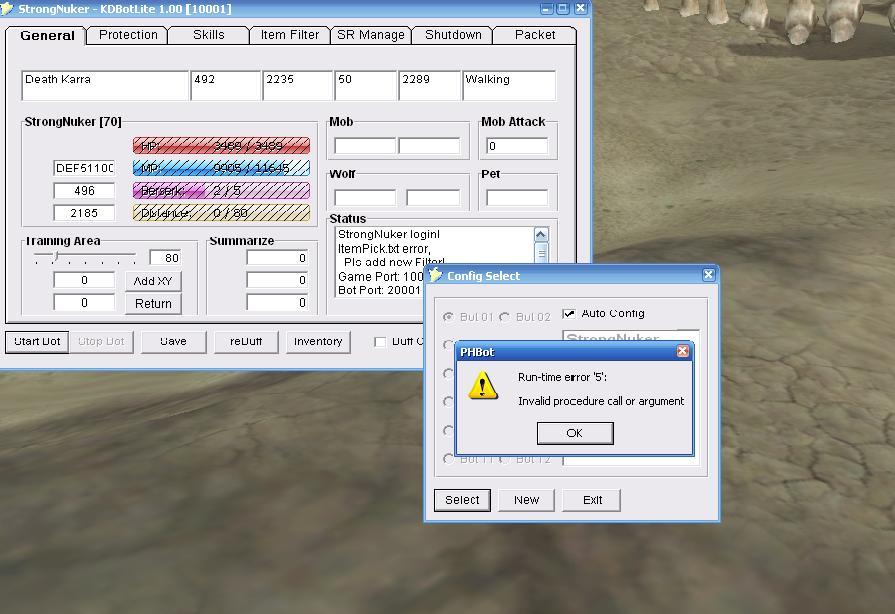The width and height of the screenshot is (895, 614).
Task: Click the Pet field
Action: pyautogui.click(x=517, y=197)
